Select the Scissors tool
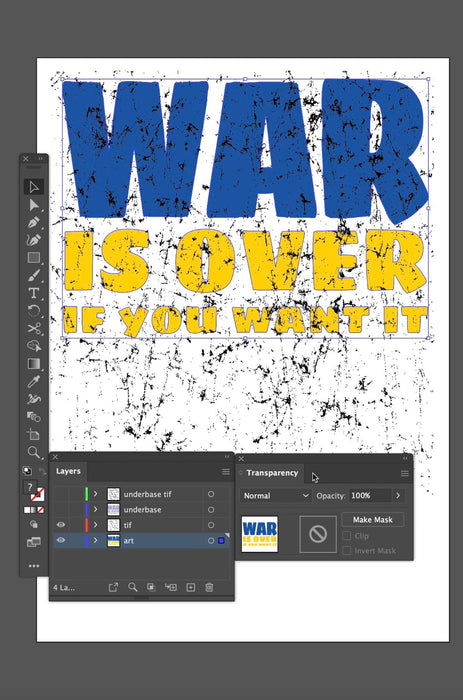 33,328
